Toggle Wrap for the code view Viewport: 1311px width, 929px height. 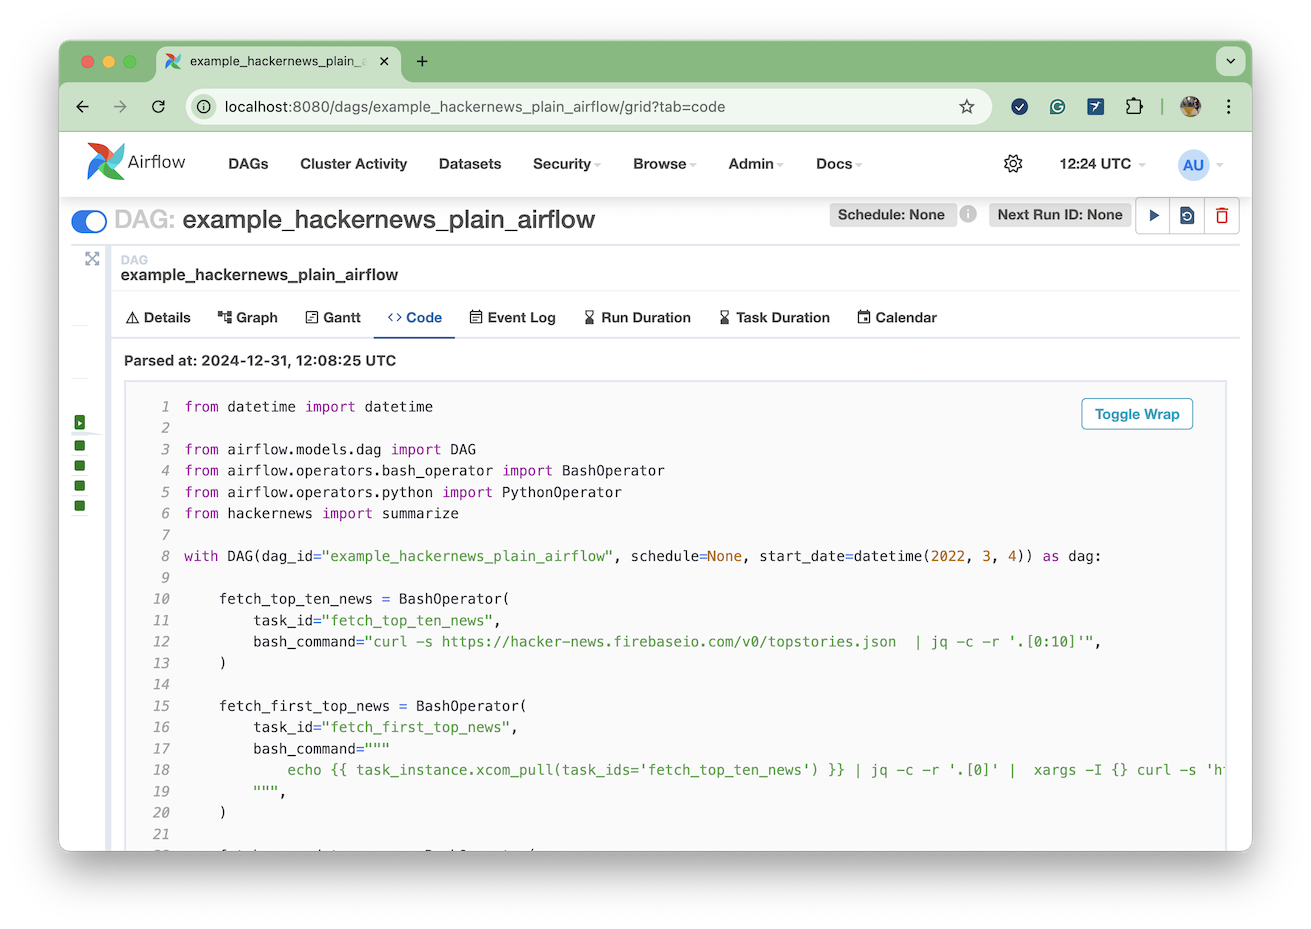pyautogui.click(x=1136, y=414)
